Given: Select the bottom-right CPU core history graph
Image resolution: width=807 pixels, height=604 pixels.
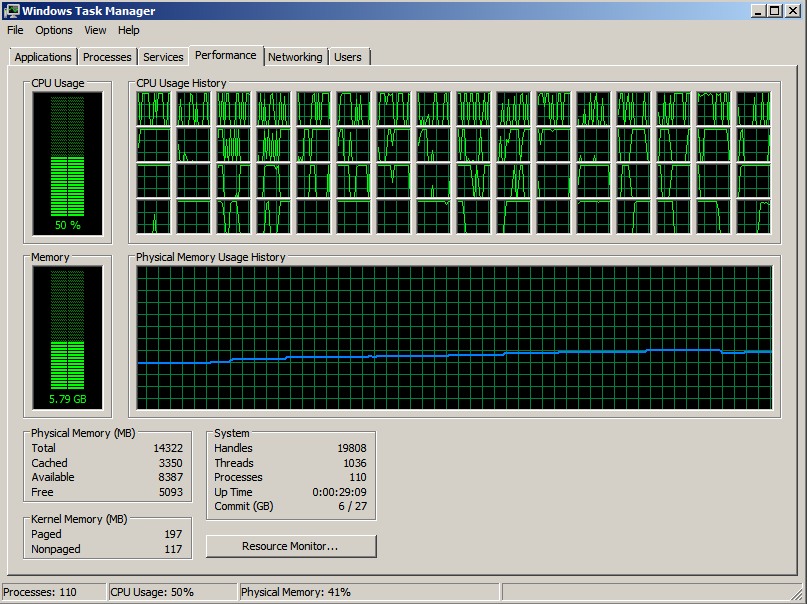Looking at the screenshot, I should (753, 215).
